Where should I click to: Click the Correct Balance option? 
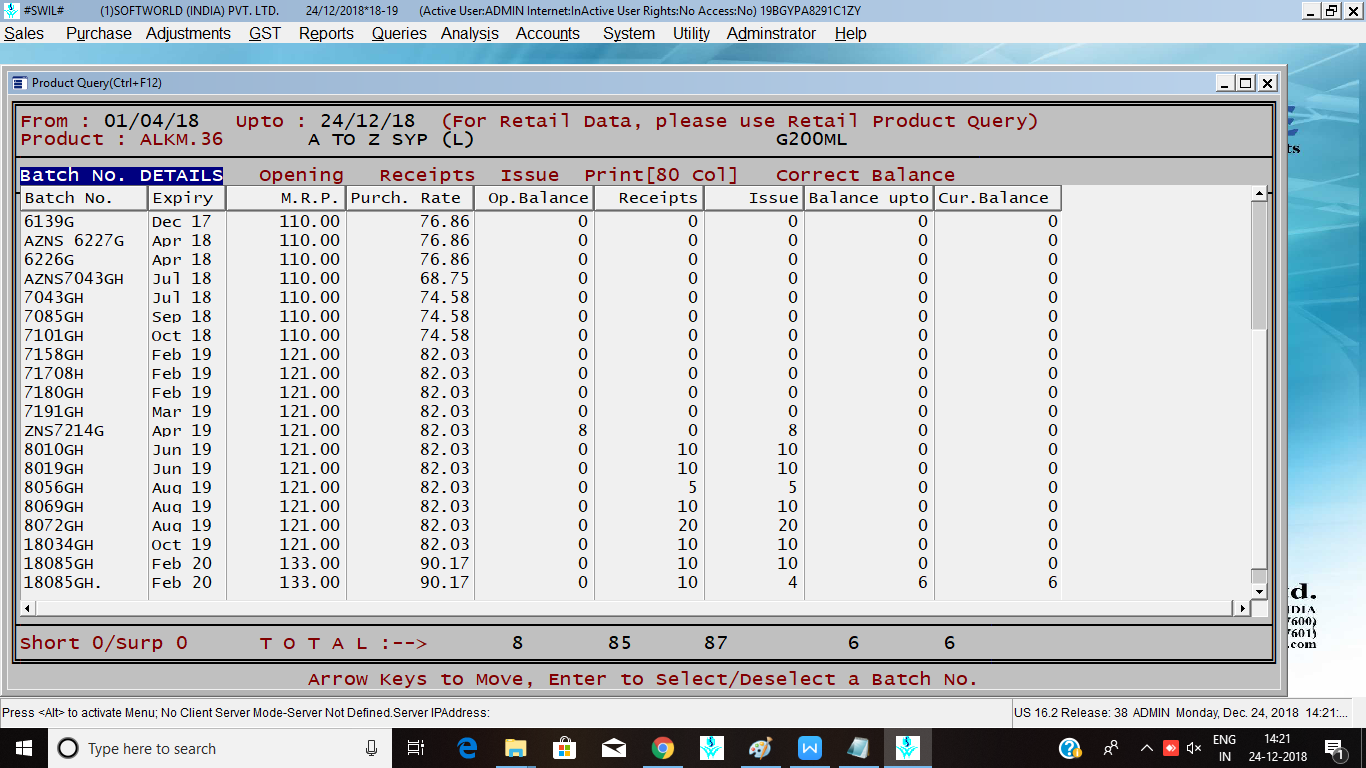[865, 175]
